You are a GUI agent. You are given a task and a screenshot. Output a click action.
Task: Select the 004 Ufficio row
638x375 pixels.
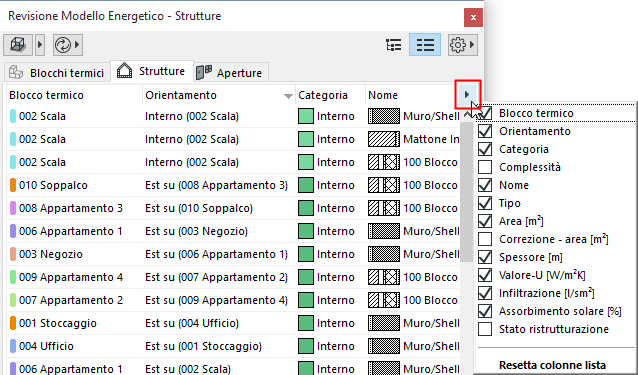233,346
